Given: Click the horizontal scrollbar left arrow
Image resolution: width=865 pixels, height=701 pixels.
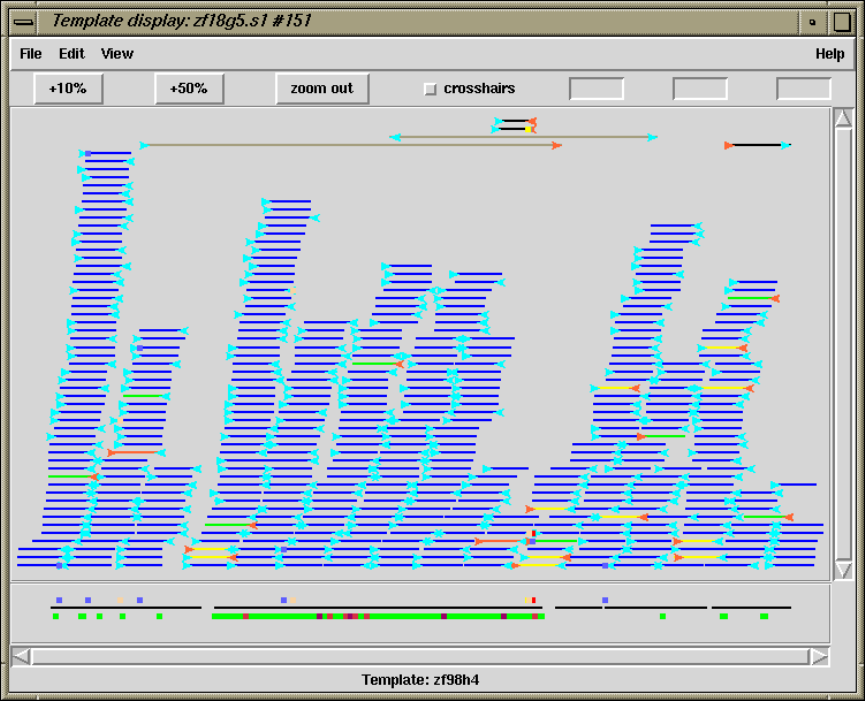Looking at the screenshot, I should coord(21,657).
